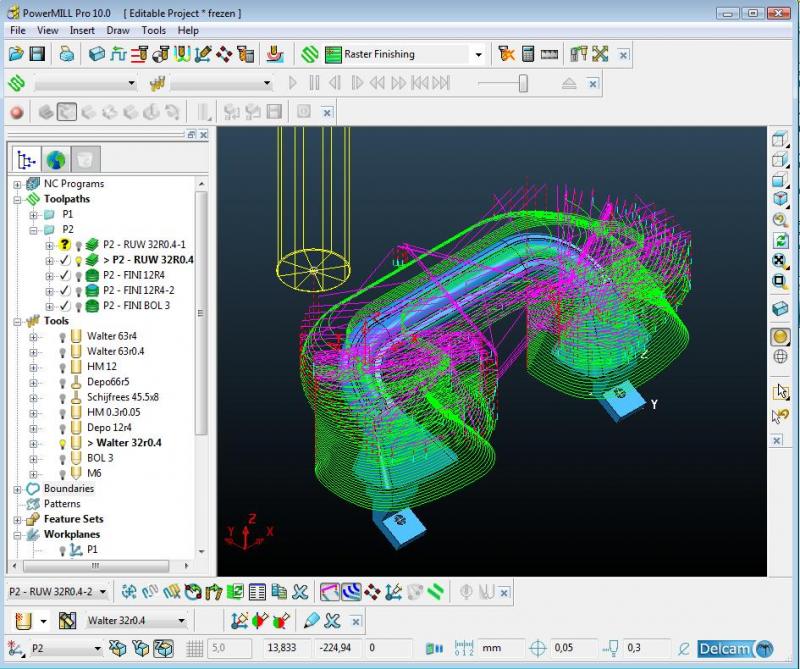
Task: Click the thickness value field 0,3
Action: point(645,648)
